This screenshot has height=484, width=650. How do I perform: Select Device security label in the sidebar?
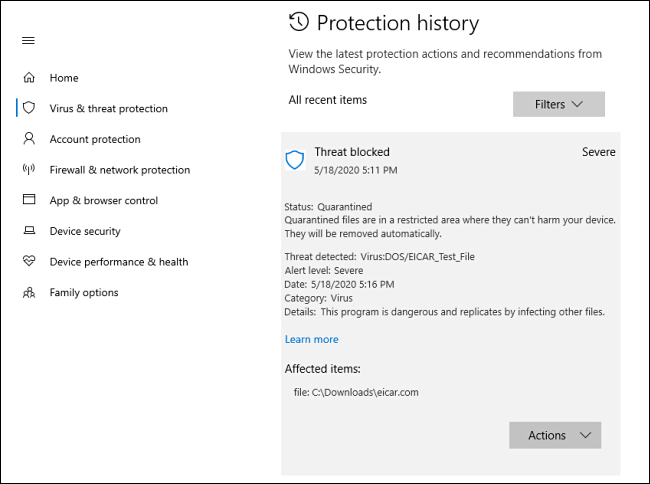click(85, 231)
